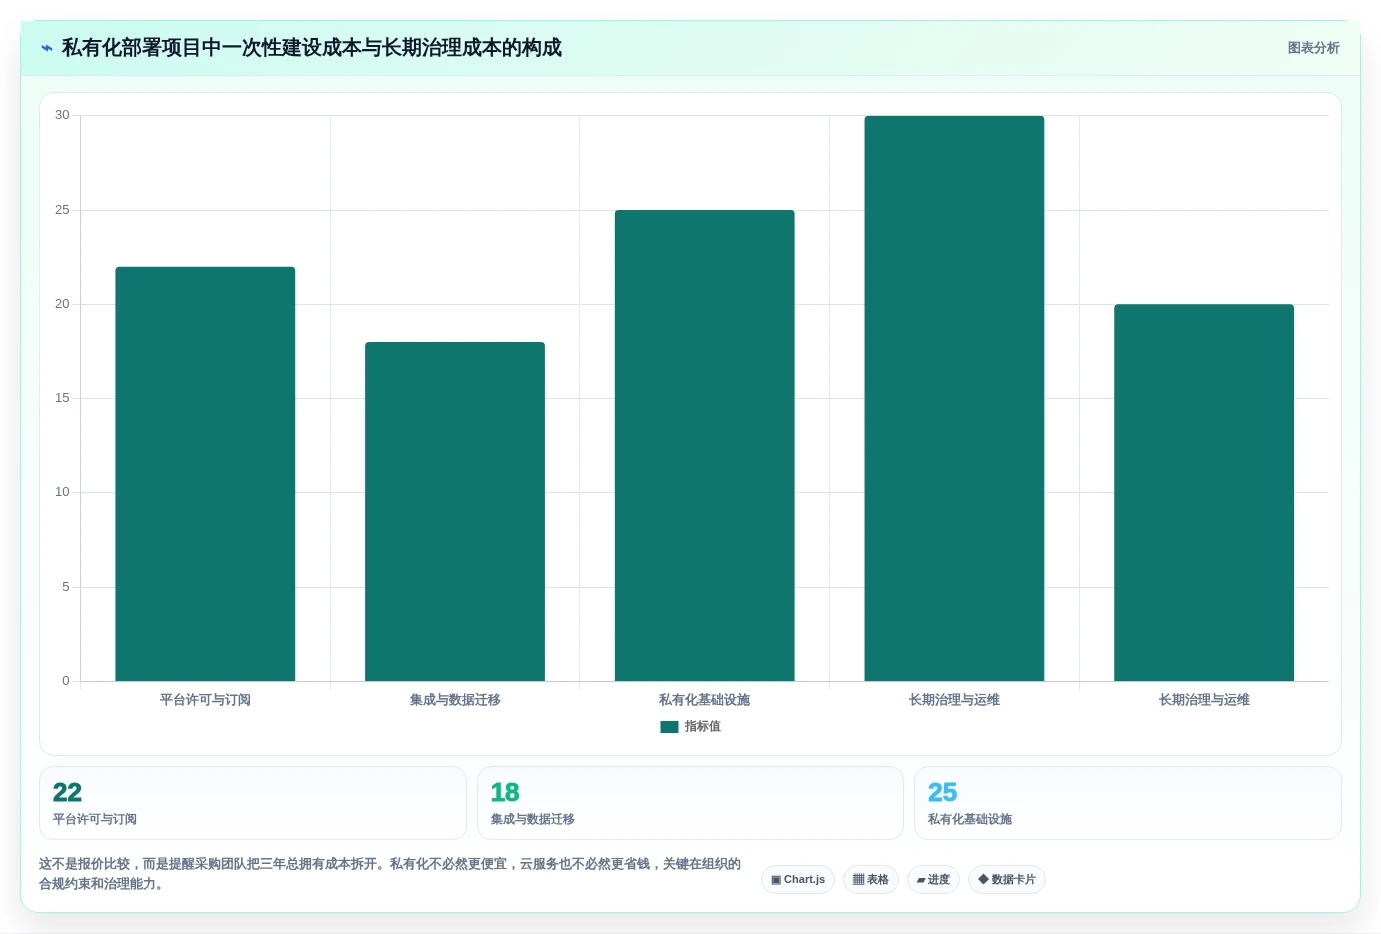The height and width of the screenshot is (934, 1381).
Task: Open the data card showing 22
Action: [x=253, y=803]
